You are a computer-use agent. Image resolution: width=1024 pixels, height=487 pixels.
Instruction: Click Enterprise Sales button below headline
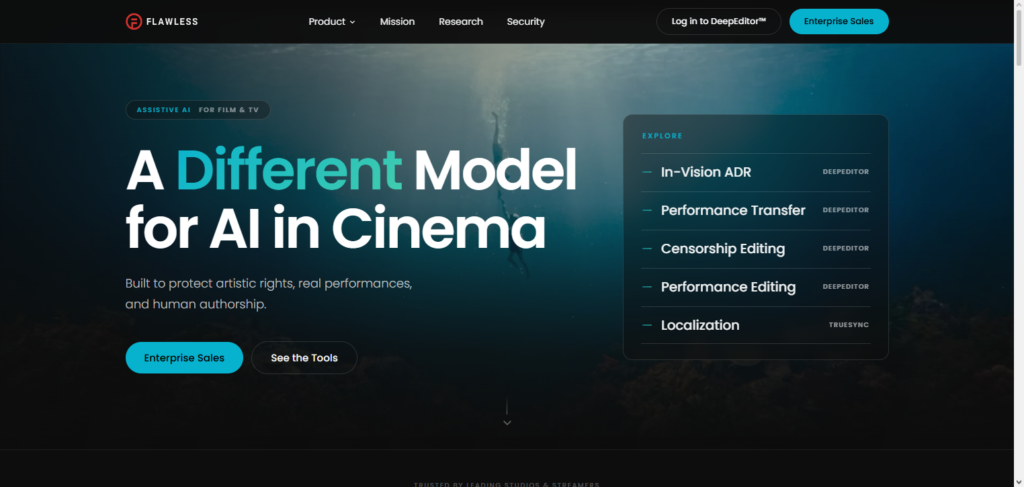pyautogui.click(x=184, y=358)
